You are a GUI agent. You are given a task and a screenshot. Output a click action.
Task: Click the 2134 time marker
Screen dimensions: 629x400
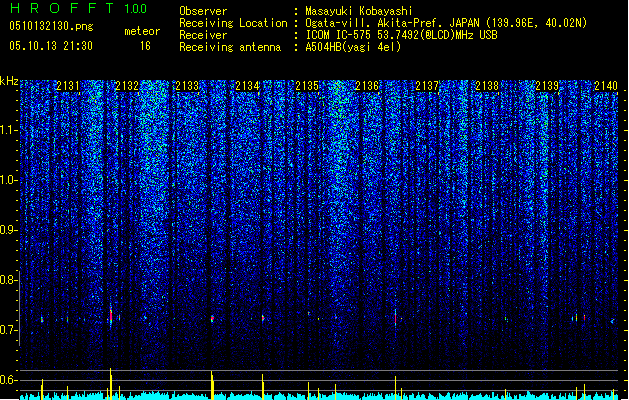click(x=247, y=86)
